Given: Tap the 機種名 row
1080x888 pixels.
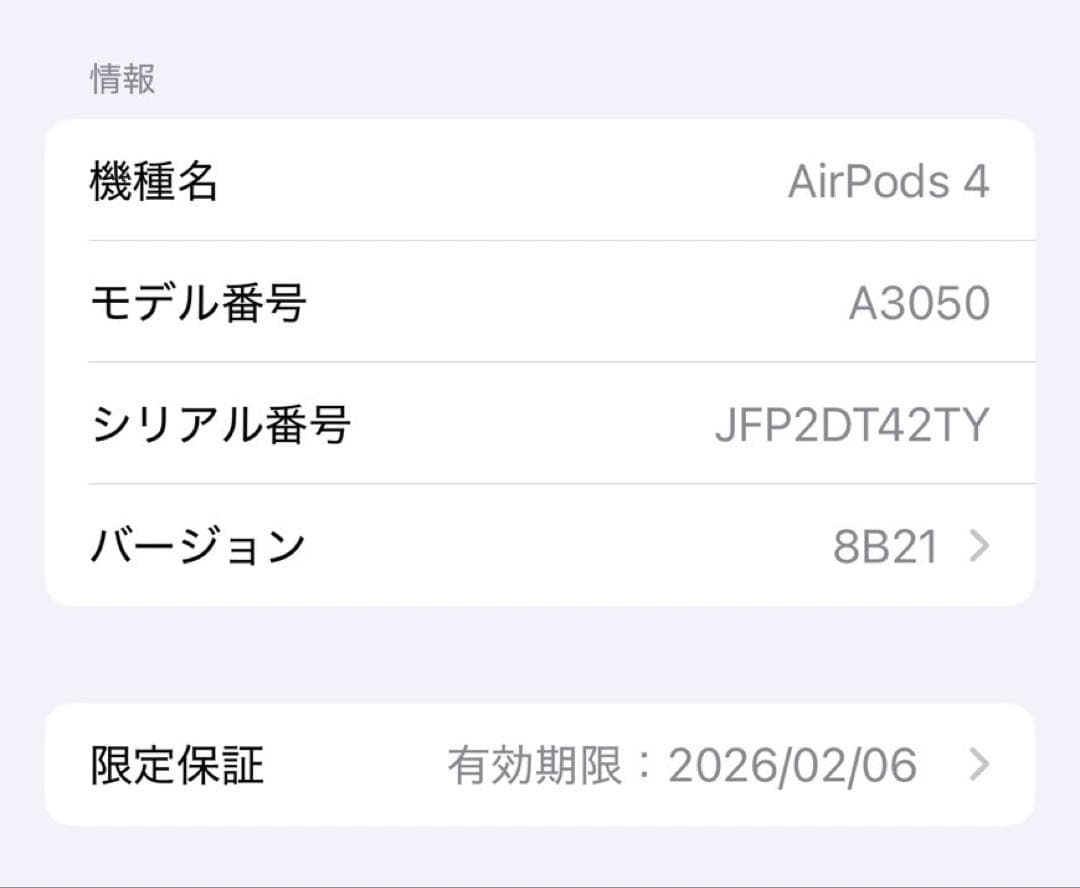Looking at the screenshot, I should [x=540, y=181].
